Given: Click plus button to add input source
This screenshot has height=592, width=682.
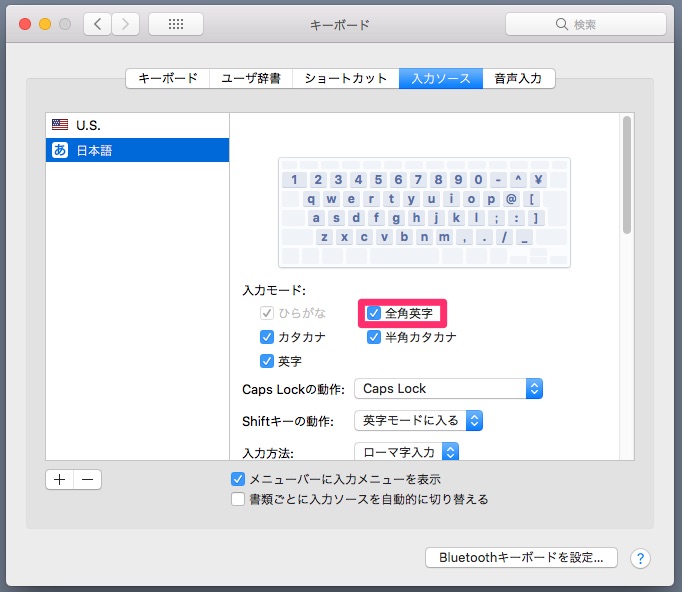Looking at the screenshot, I should tap(60, 479).
